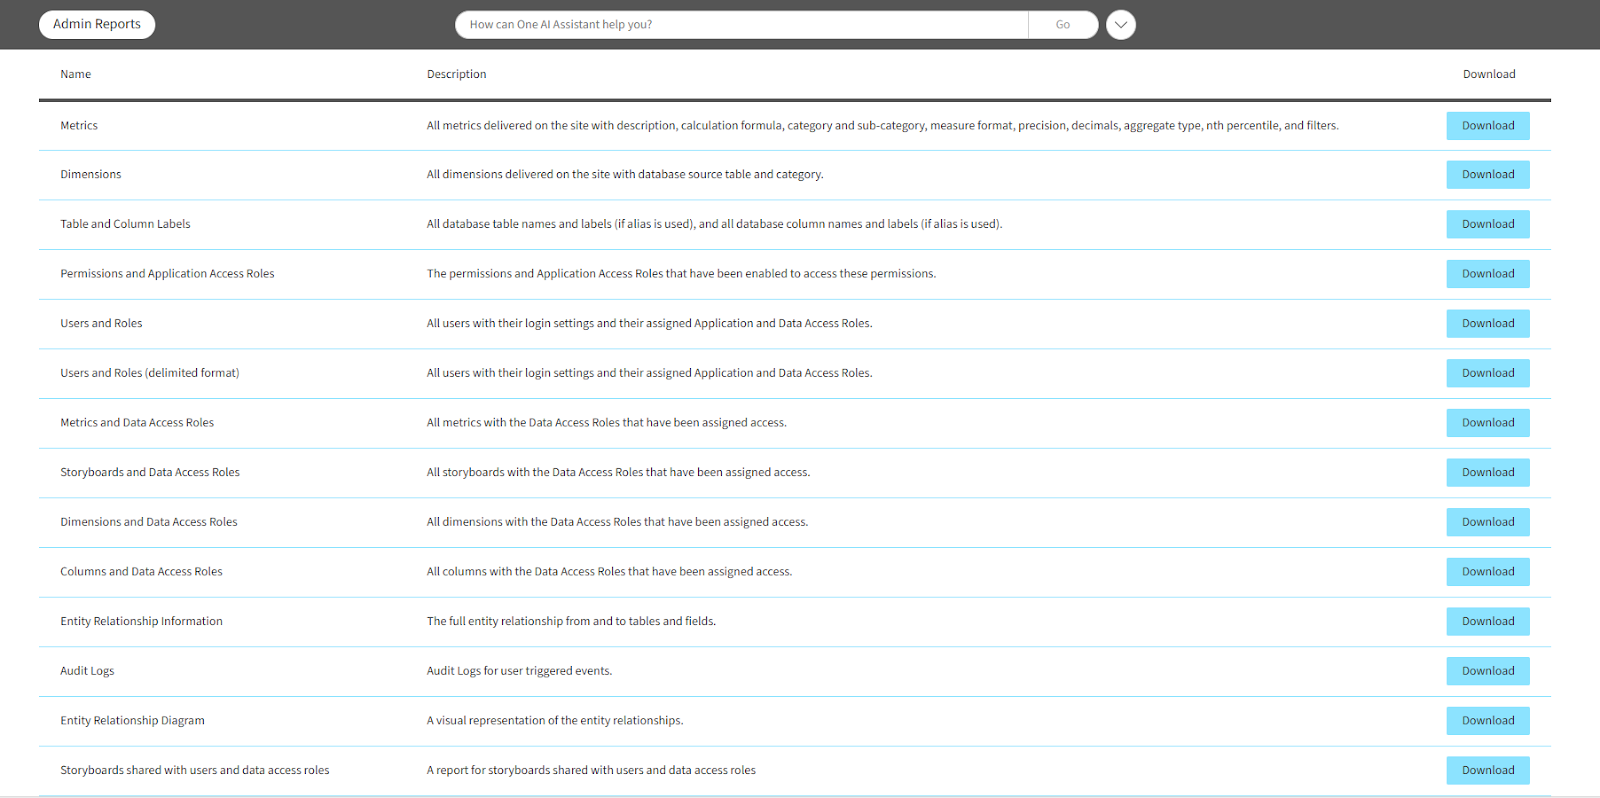This screenshot has width=1600, height=798.
Task: Expand the chevron dropdown beside Go button
Action: [1120, 25]
